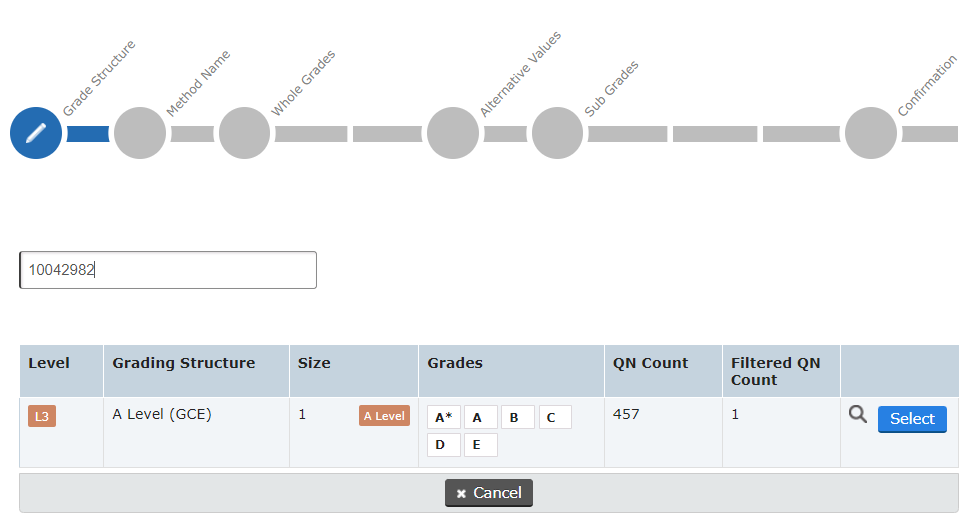975x519 pixels.
Task: Click the L3 level badge
Action: coord(42,416)
